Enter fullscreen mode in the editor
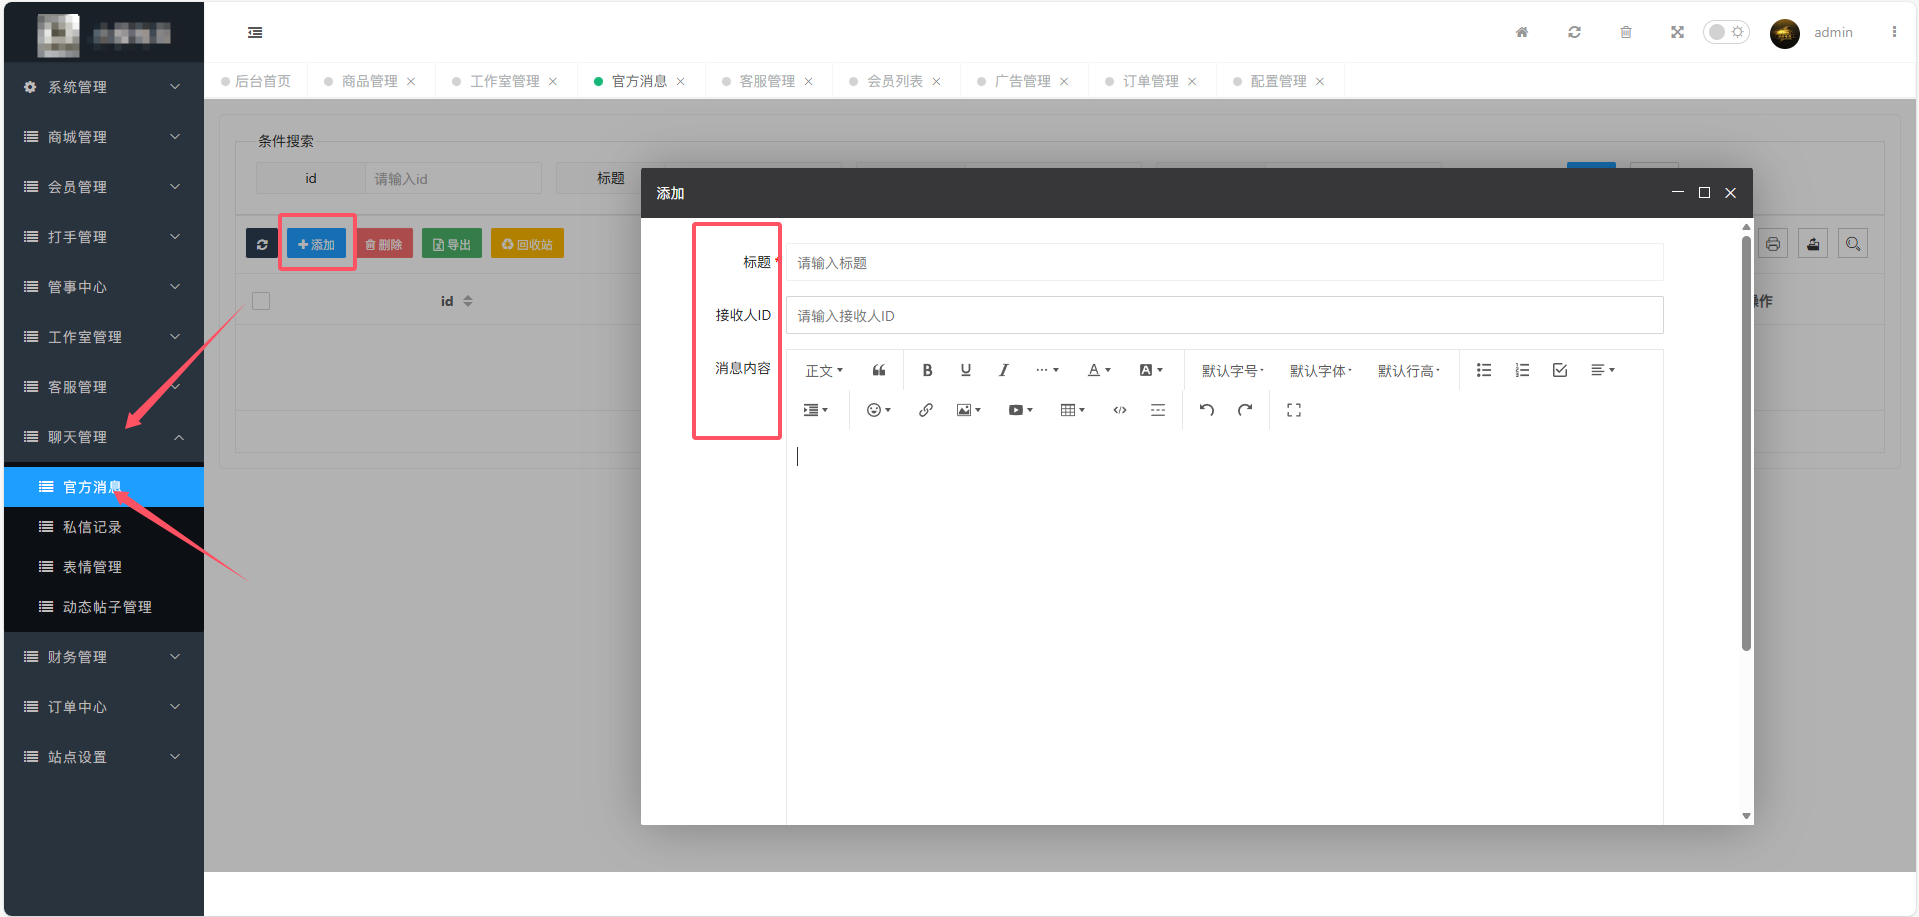The height and width of the screenshot is (917, 1919). (x=1294, y=410)
